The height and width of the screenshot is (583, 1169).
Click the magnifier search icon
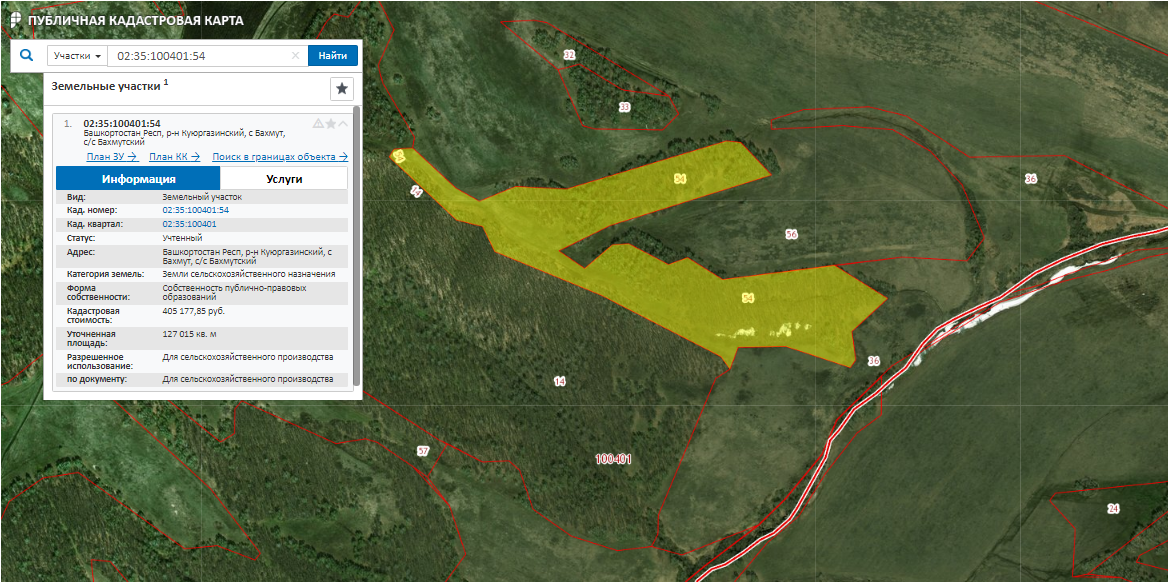[27, 56]
